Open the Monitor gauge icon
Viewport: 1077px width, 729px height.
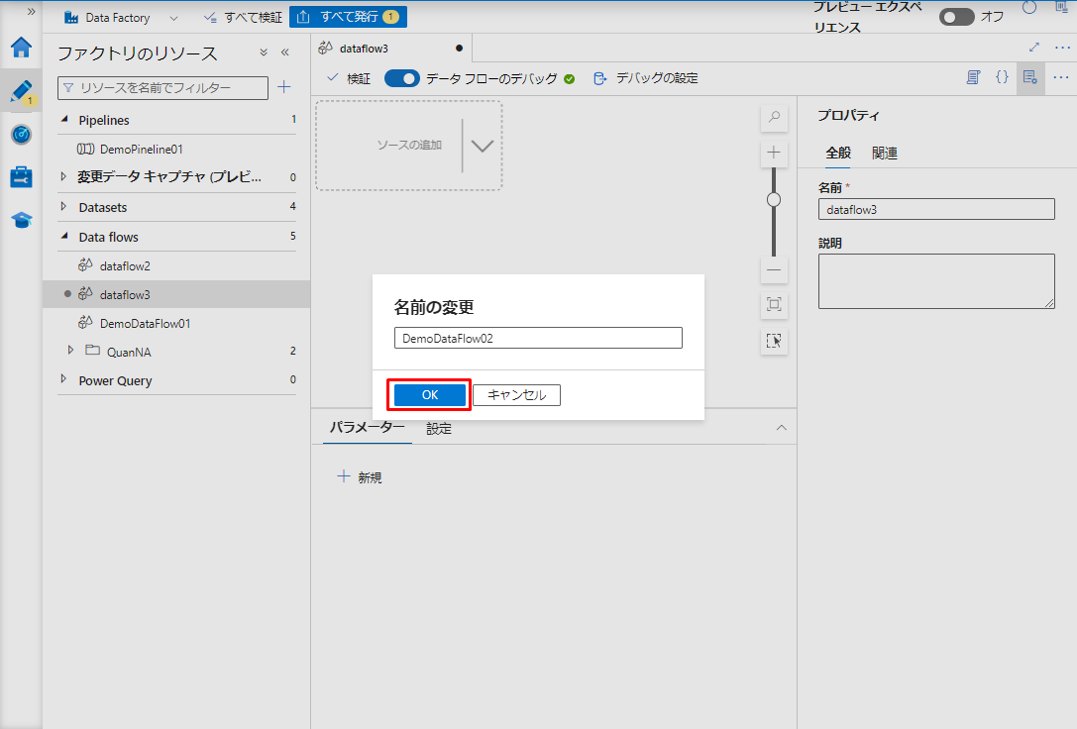coord(21,134)
